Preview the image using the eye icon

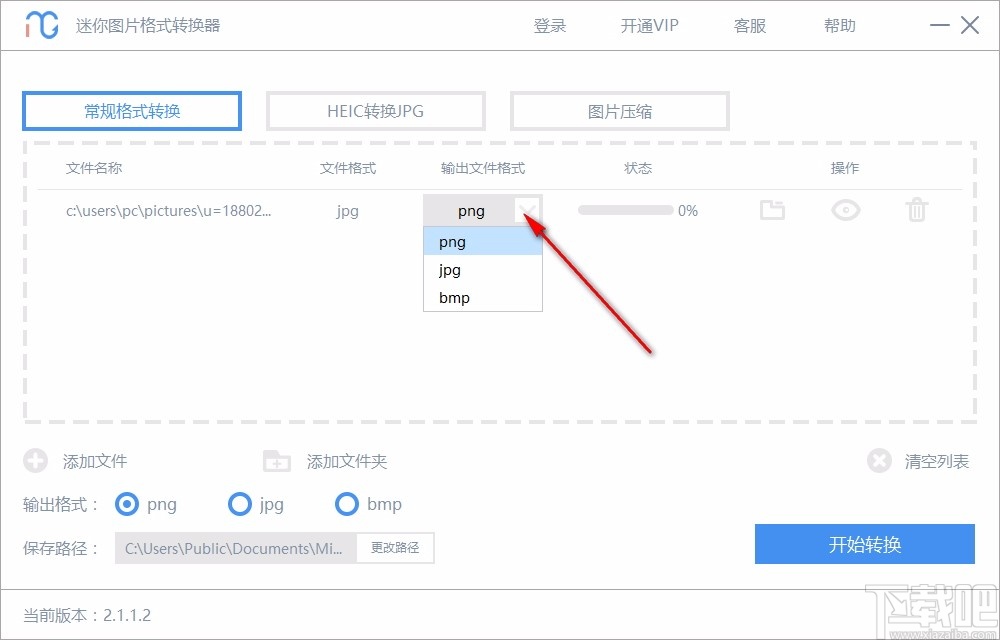845,210
